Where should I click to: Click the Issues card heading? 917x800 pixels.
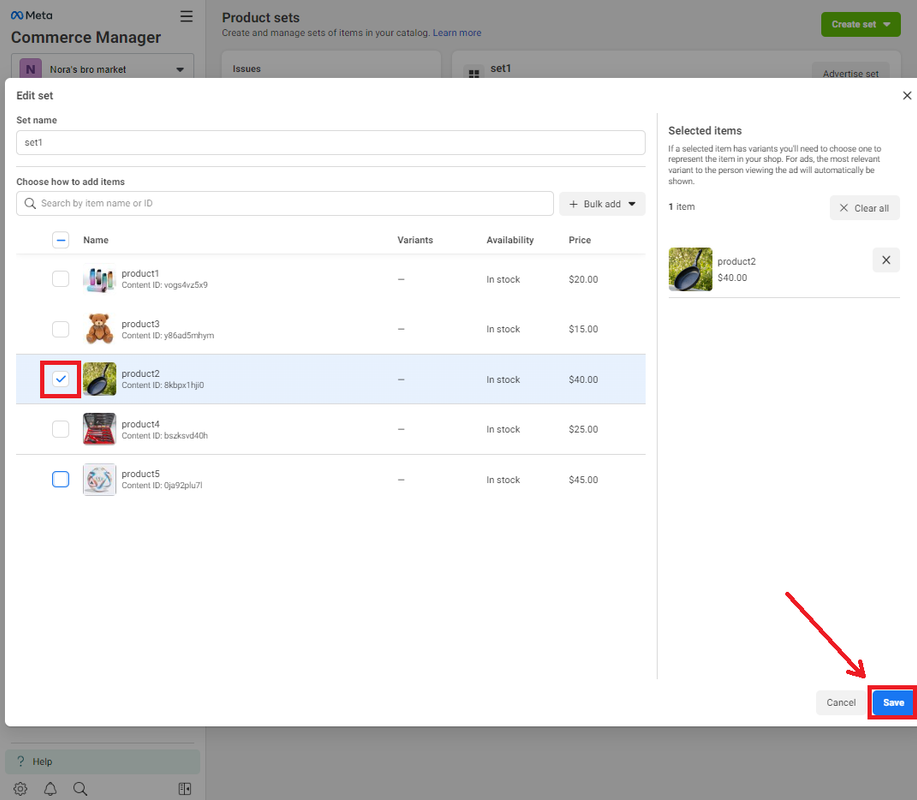247,68
